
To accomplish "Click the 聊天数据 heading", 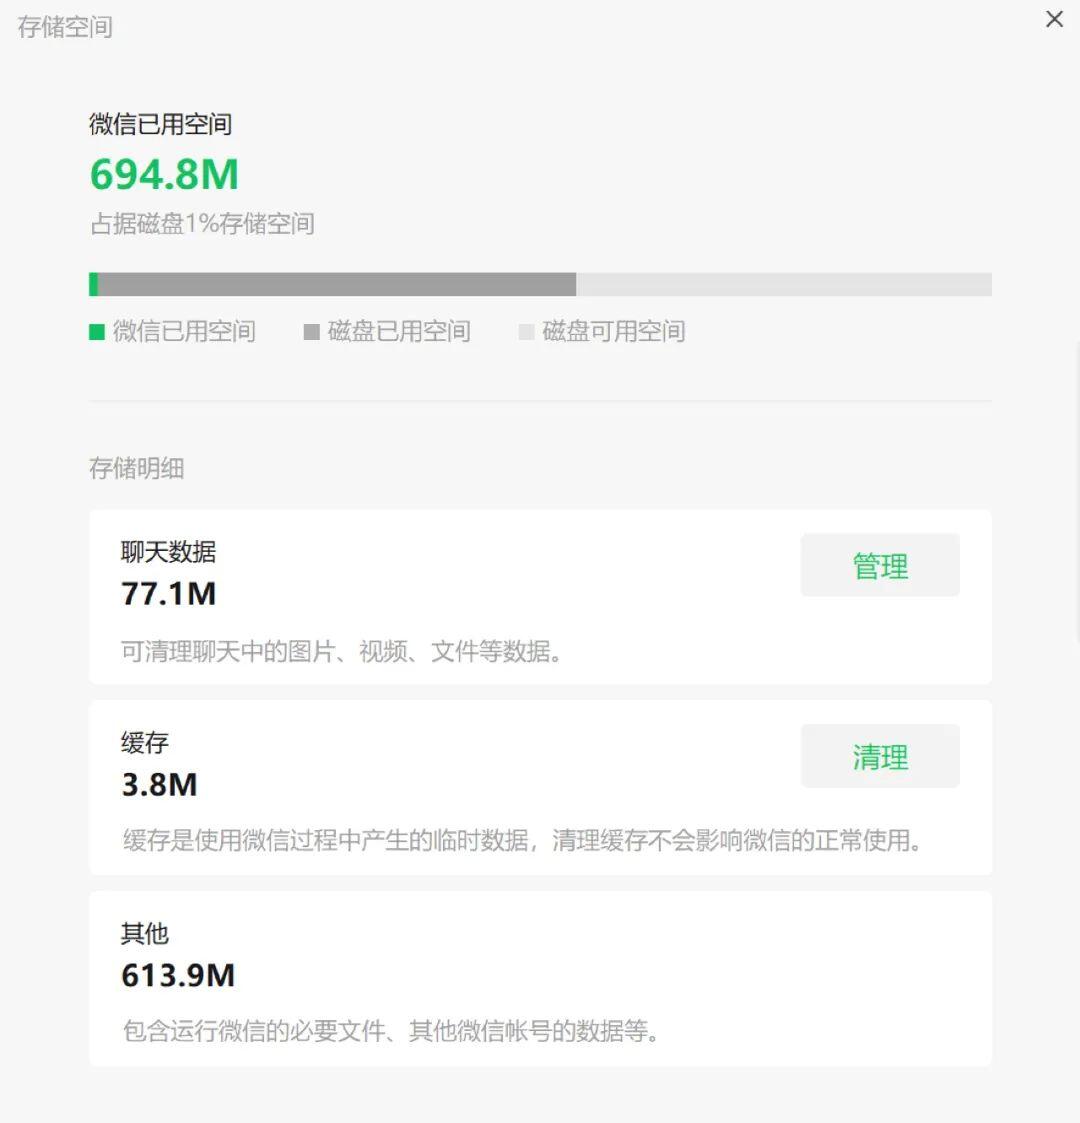I will click(168, 552).
